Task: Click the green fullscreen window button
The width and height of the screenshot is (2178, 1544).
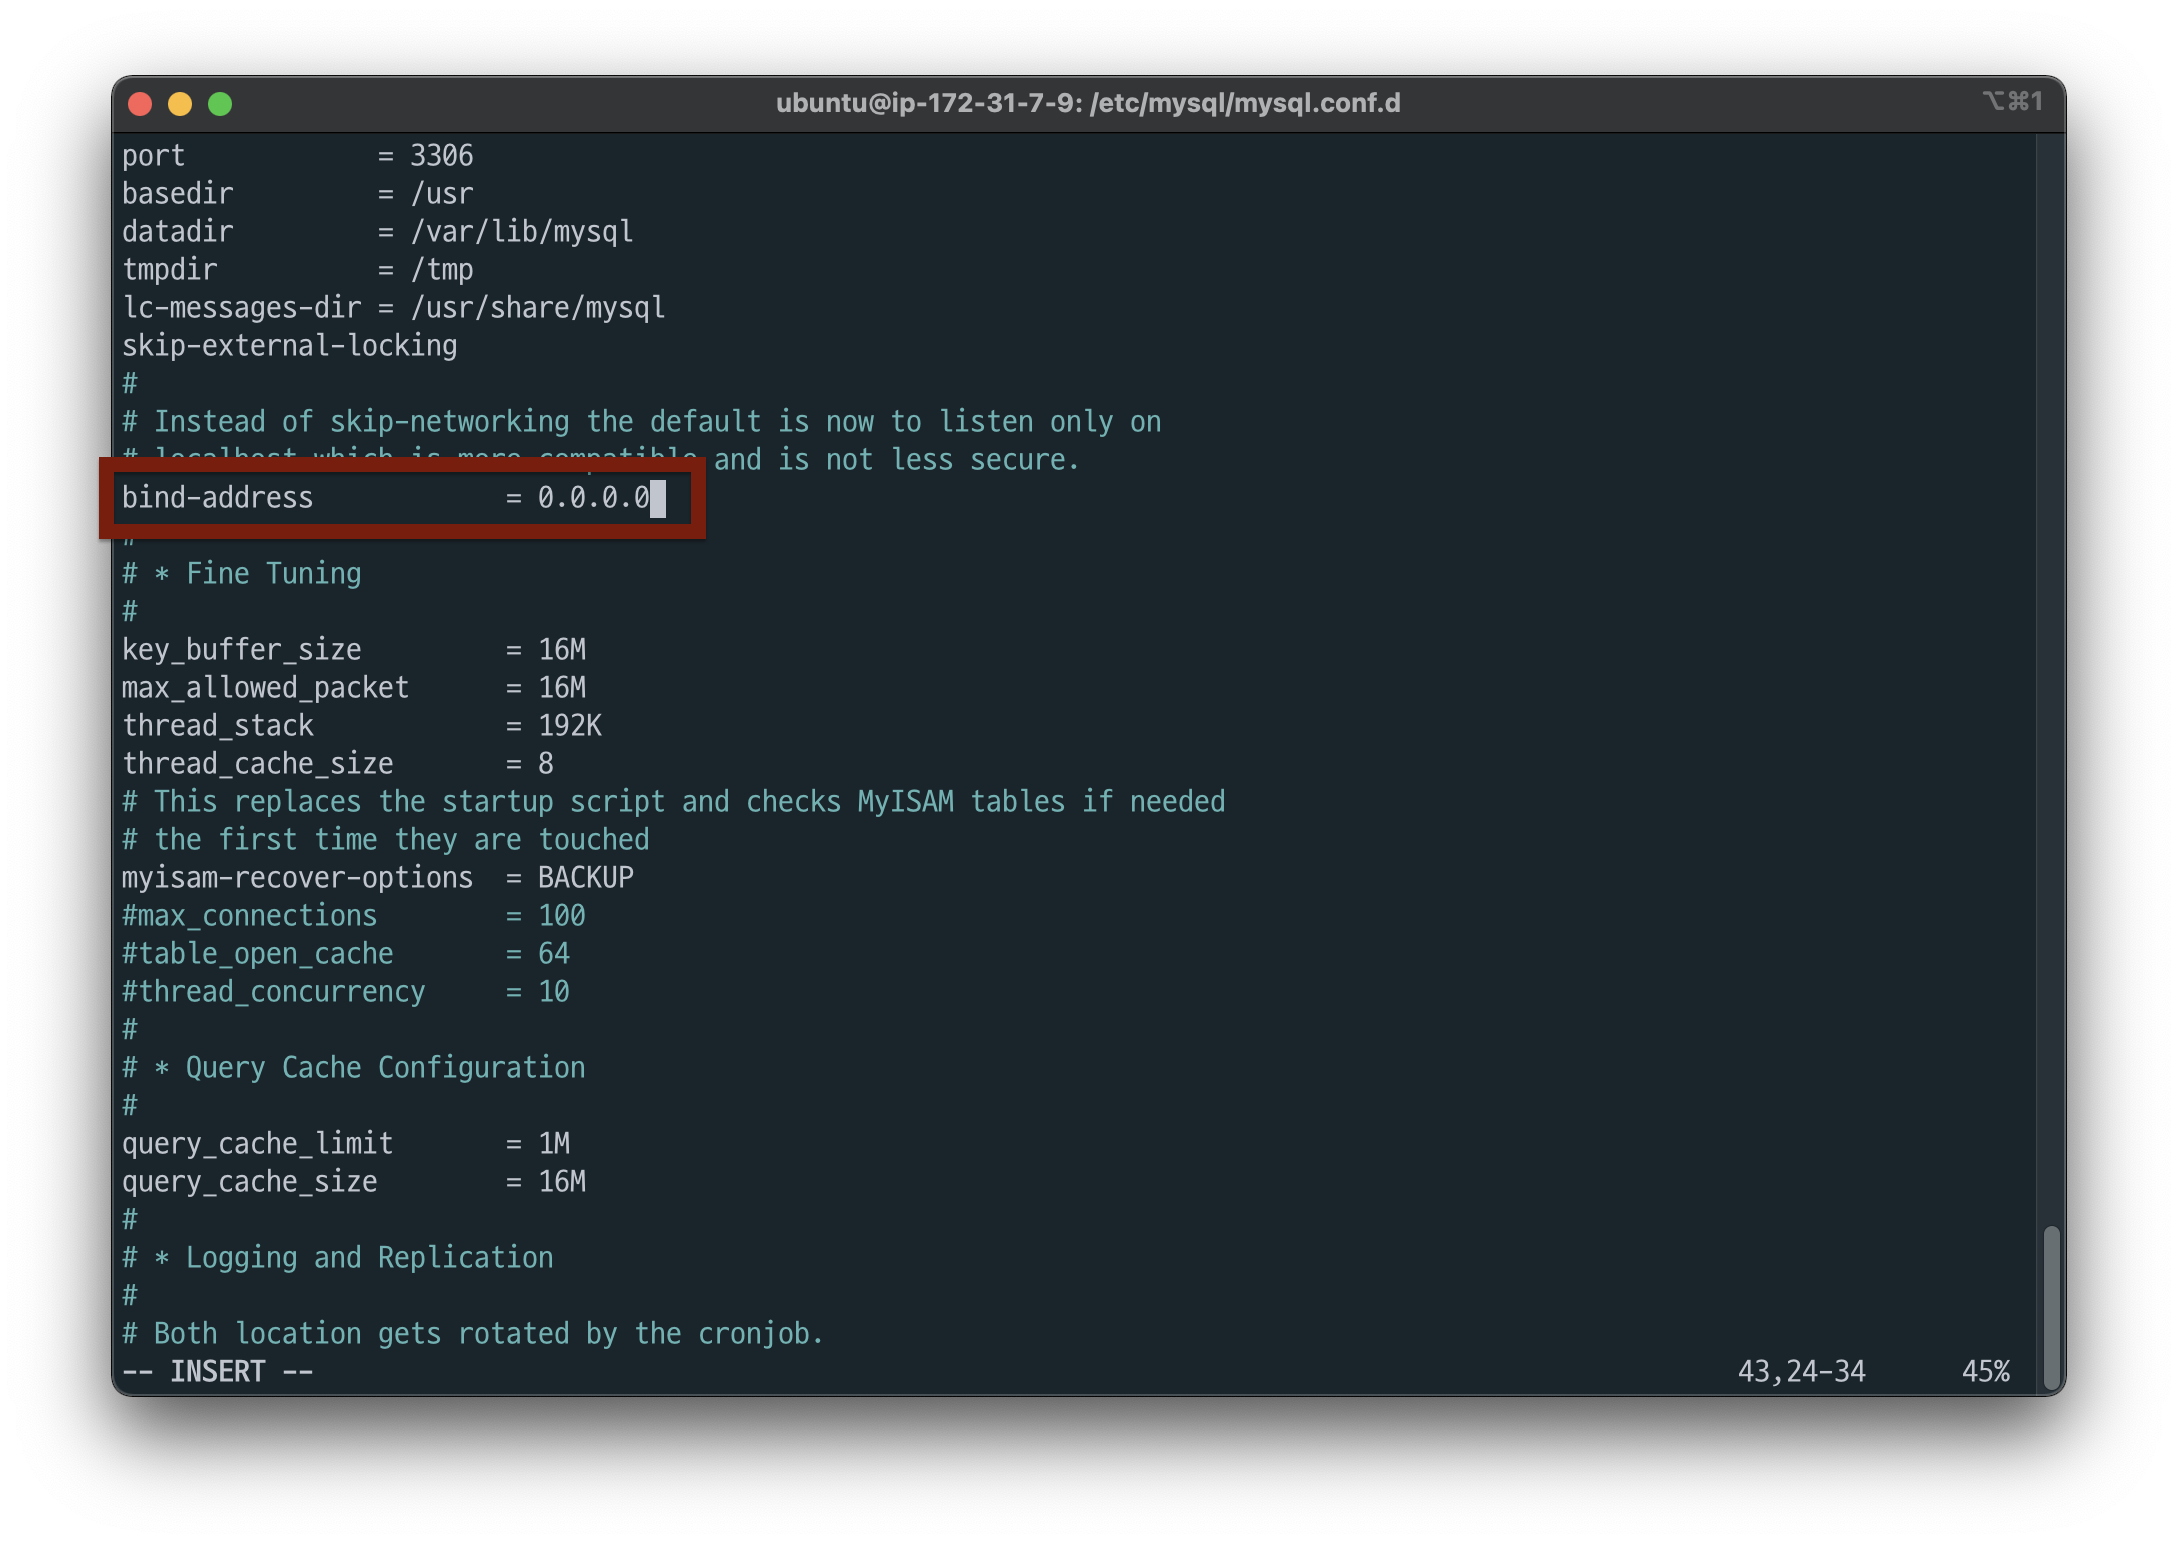Action: tap(220, 104)
